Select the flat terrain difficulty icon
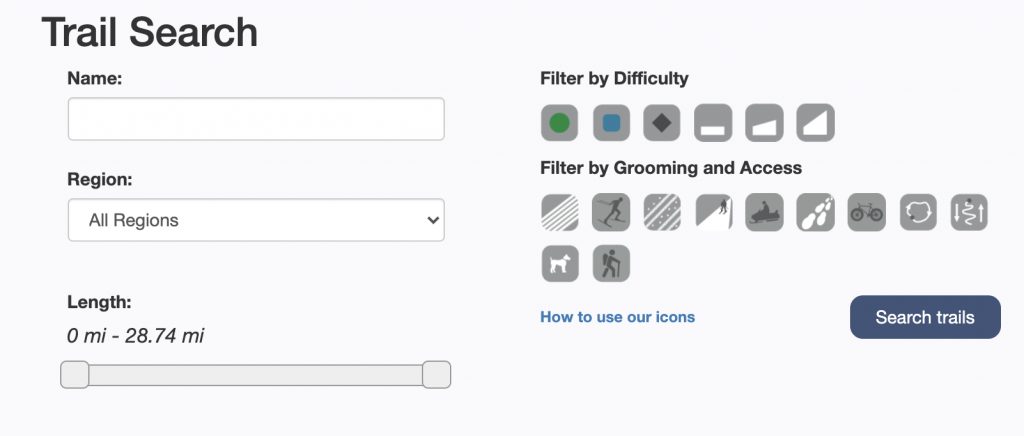 [x=713, y=123]
